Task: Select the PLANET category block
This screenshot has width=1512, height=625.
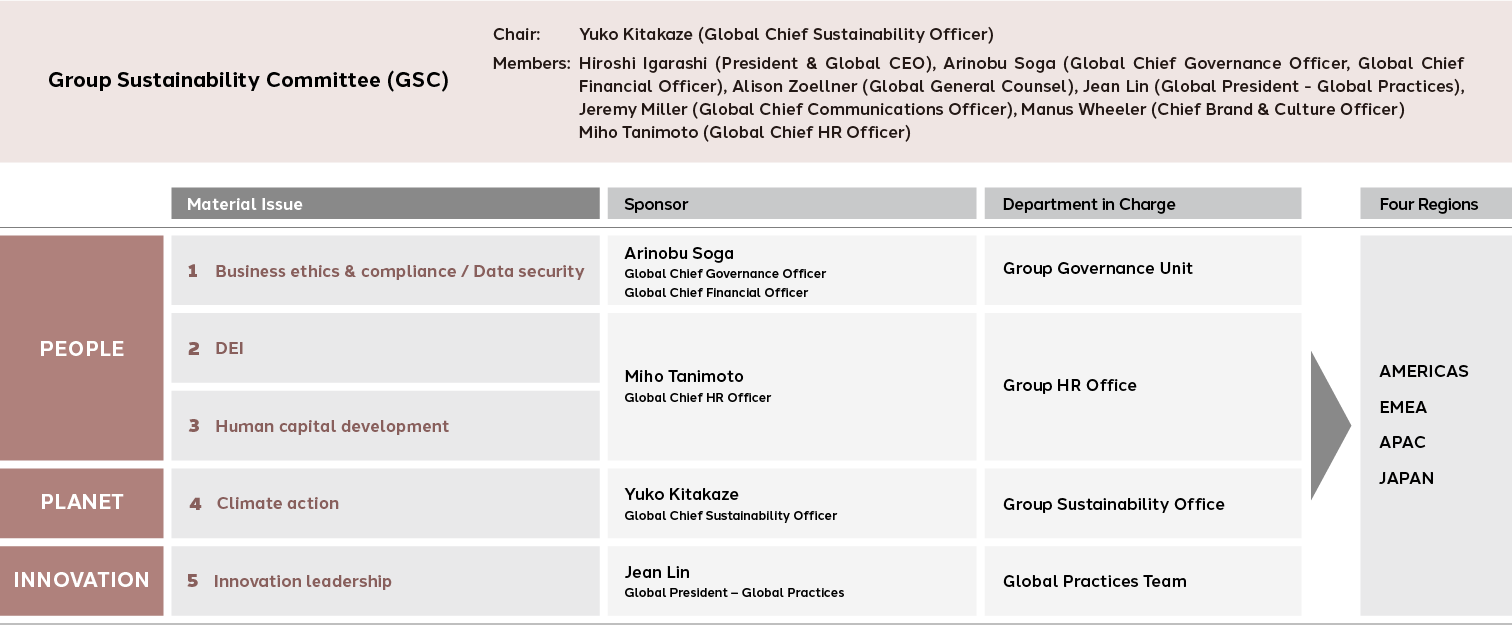Action: [82, 503]
